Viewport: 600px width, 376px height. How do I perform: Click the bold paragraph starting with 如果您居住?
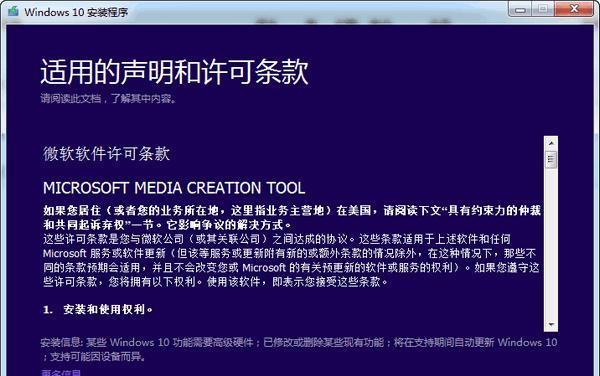pyautogui.click(x=292, y=217)
